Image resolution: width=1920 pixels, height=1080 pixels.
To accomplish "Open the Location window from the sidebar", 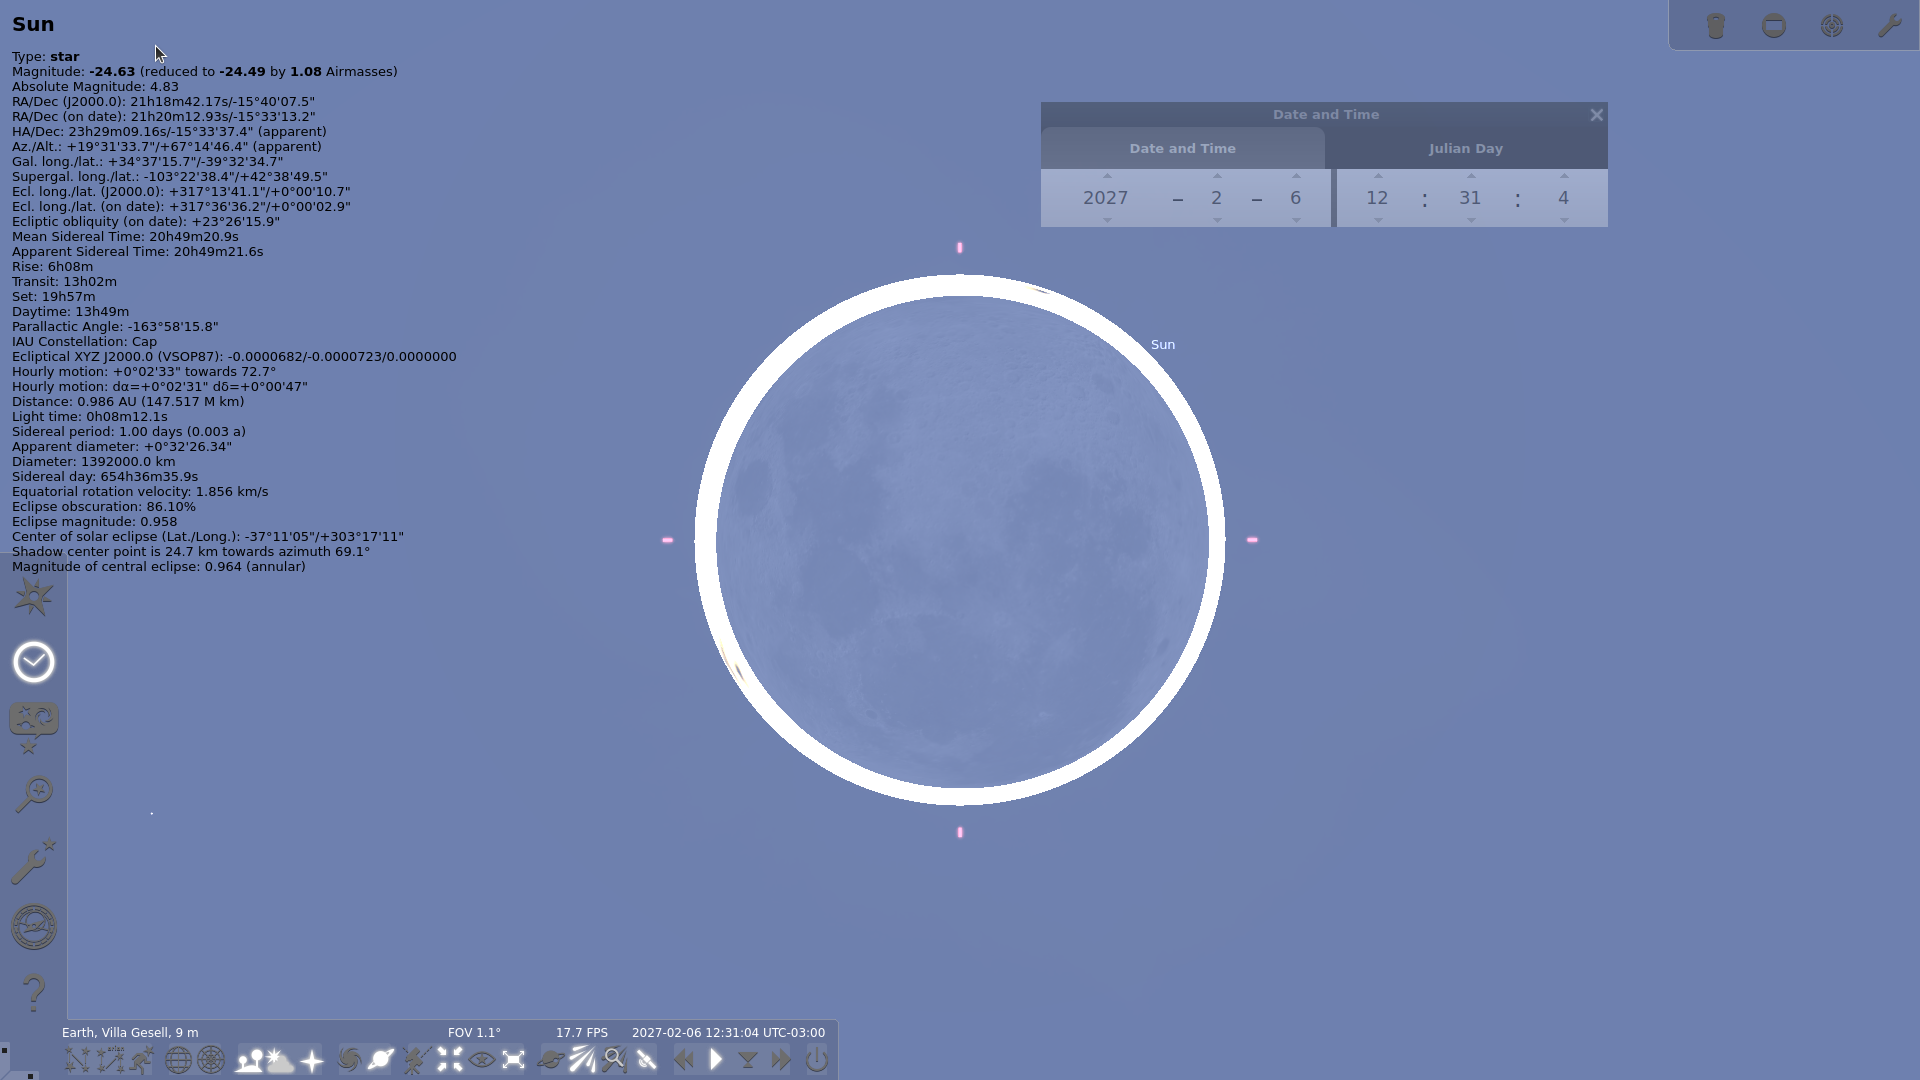I will tap(33, 597).
